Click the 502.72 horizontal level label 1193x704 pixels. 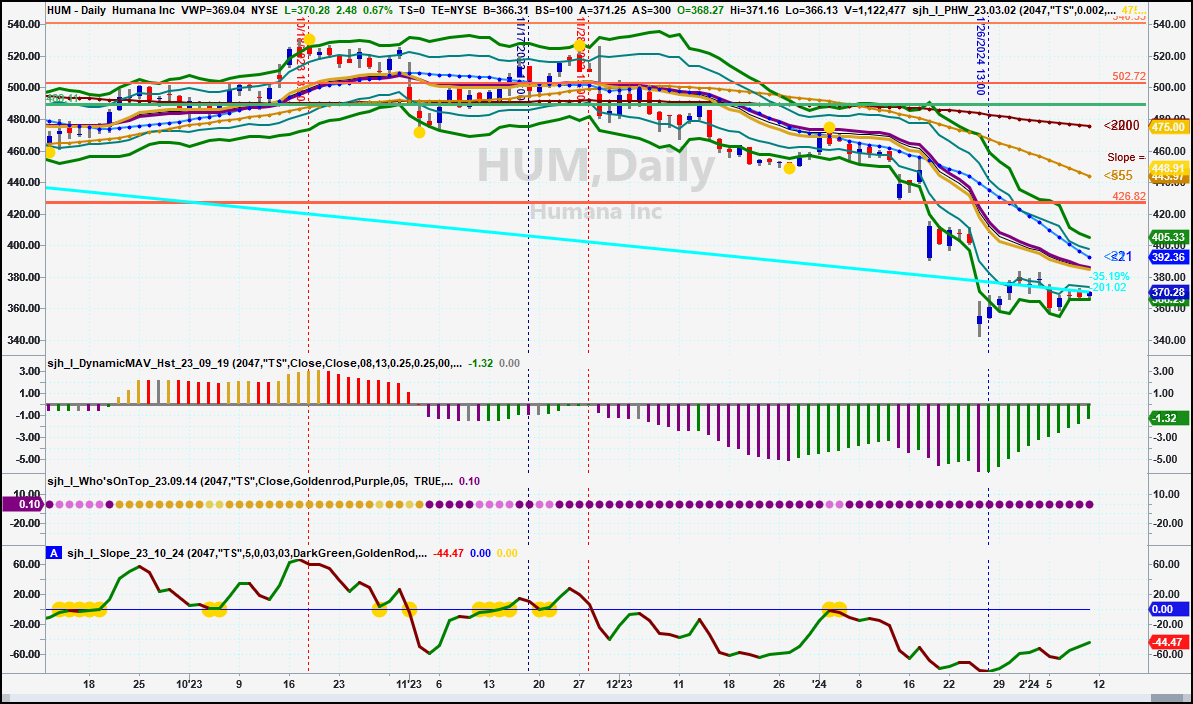coord(1128,76)
